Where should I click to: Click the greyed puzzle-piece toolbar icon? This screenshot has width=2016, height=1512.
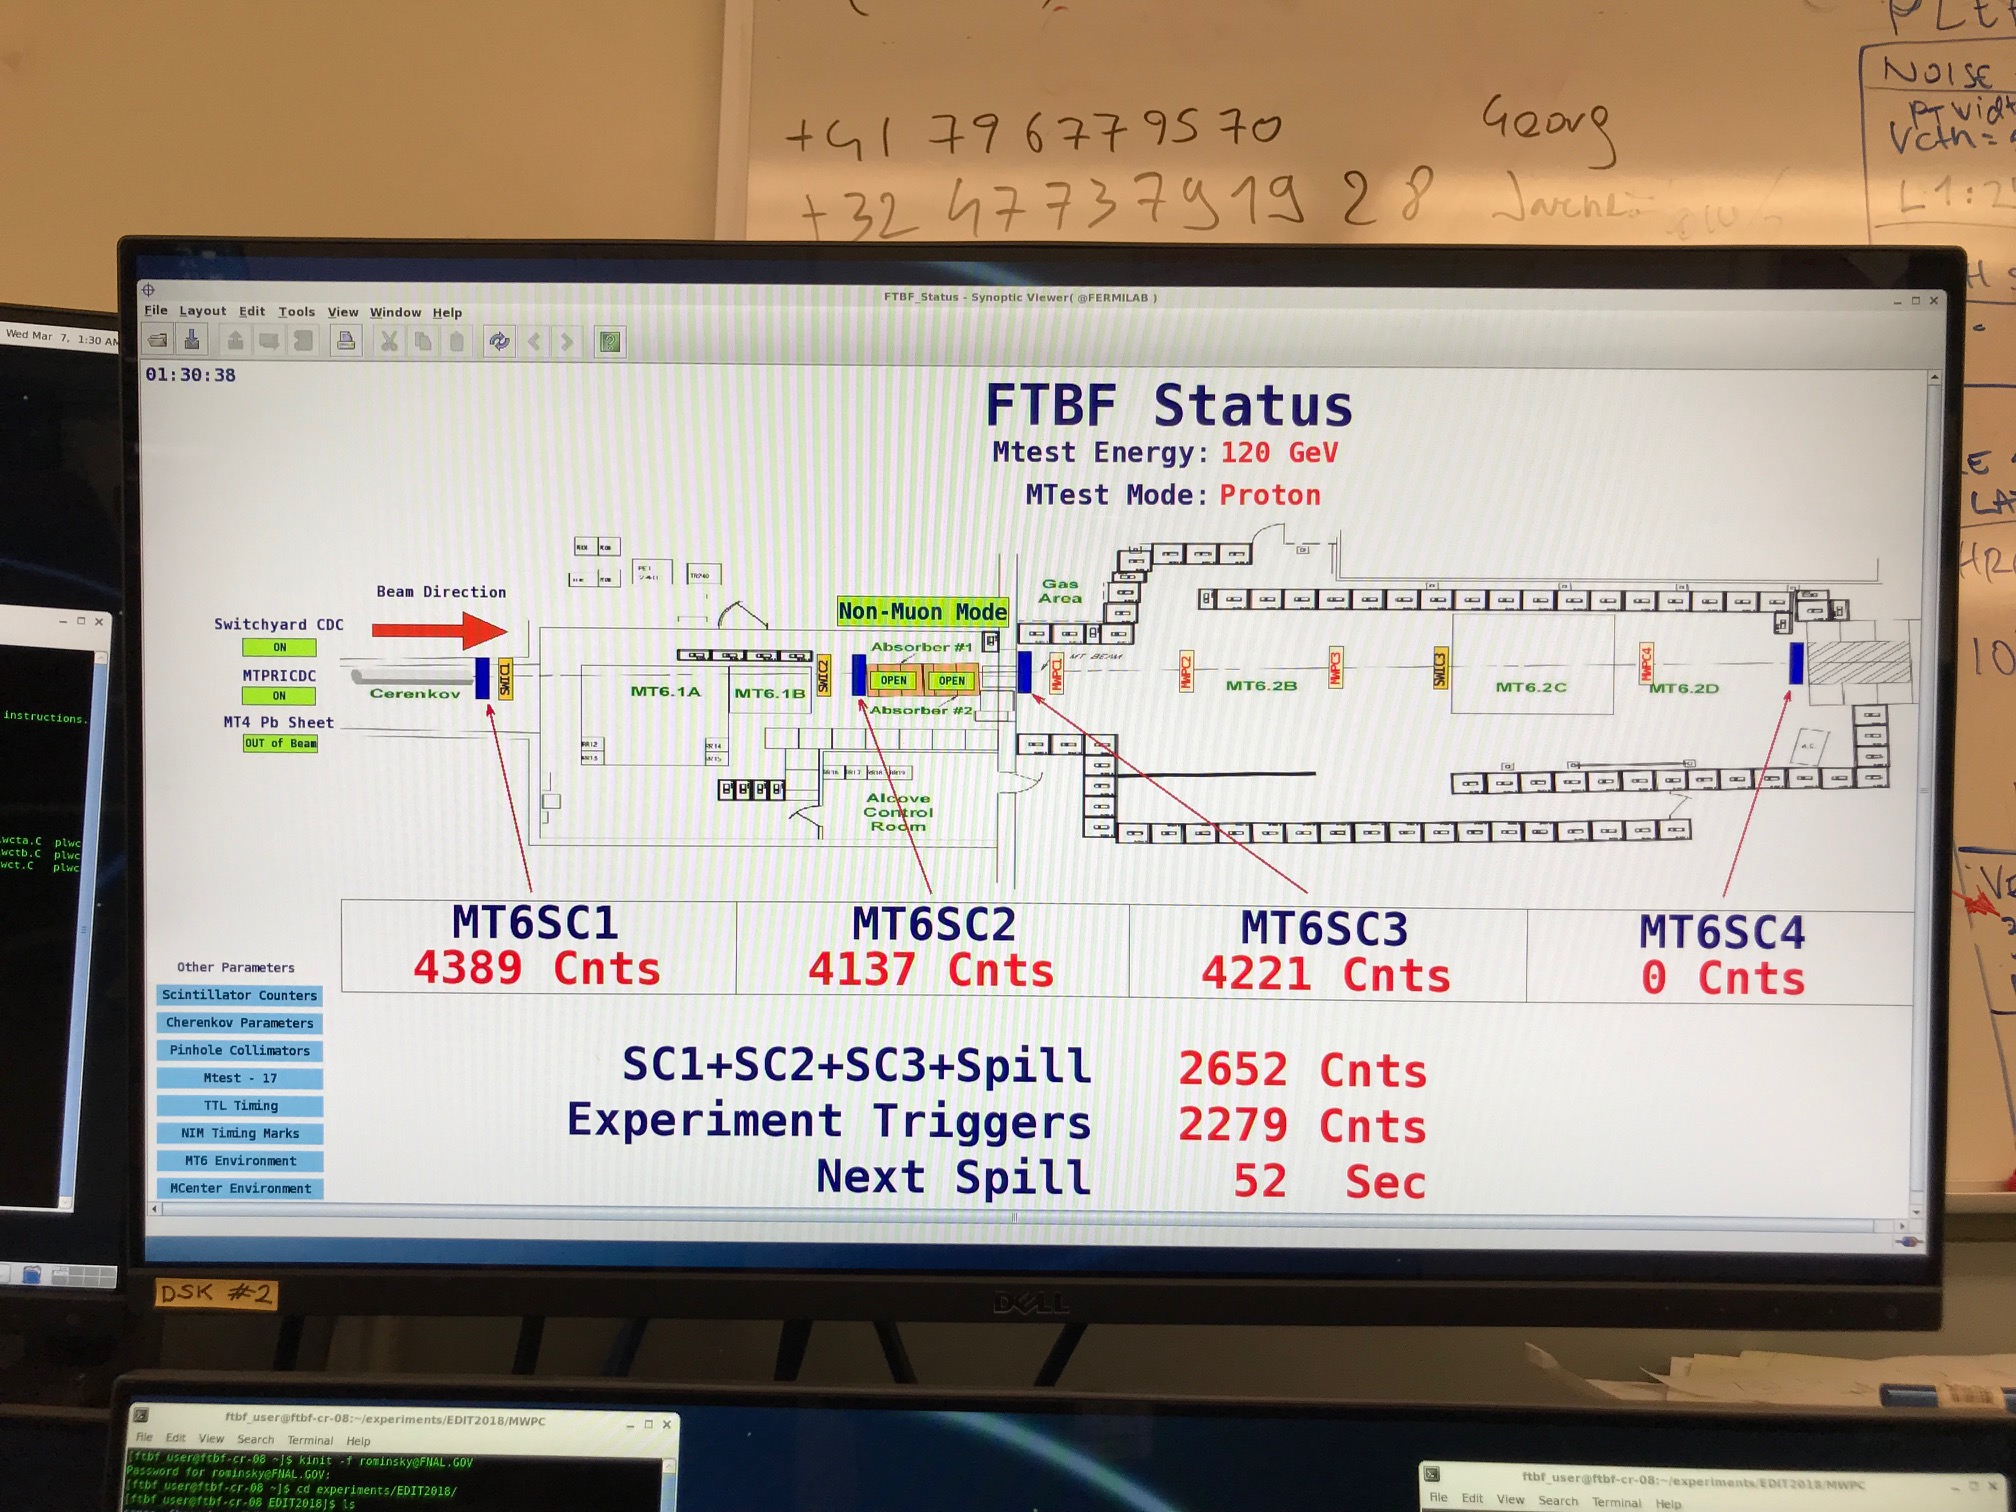click(303, 342)
